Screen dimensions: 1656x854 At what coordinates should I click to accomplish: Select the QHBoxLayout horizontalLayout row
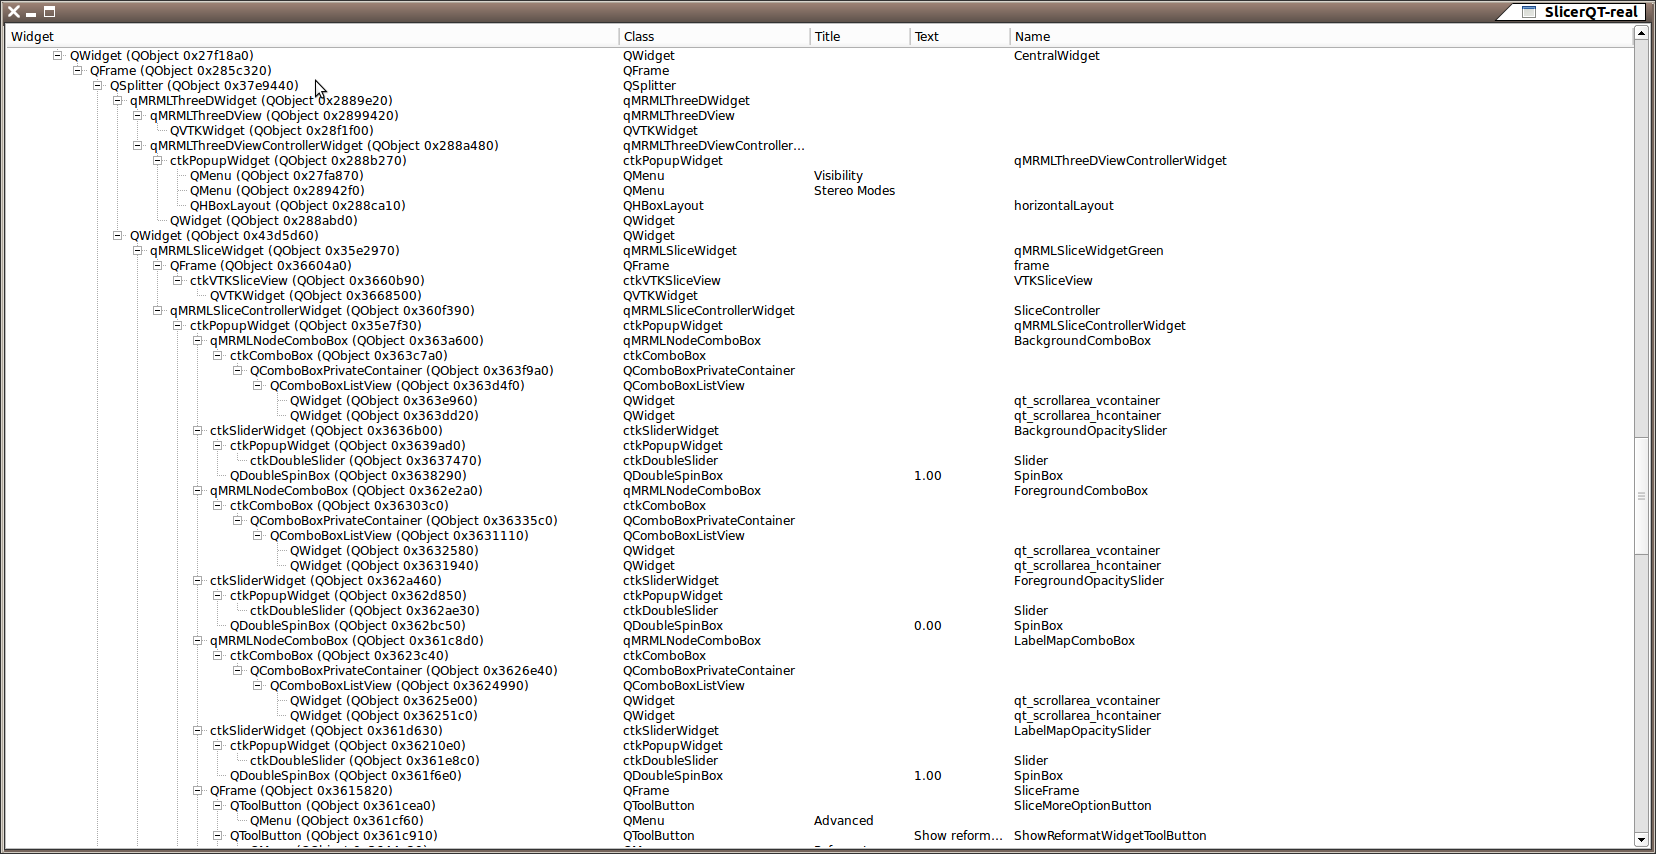pos(297,206)
